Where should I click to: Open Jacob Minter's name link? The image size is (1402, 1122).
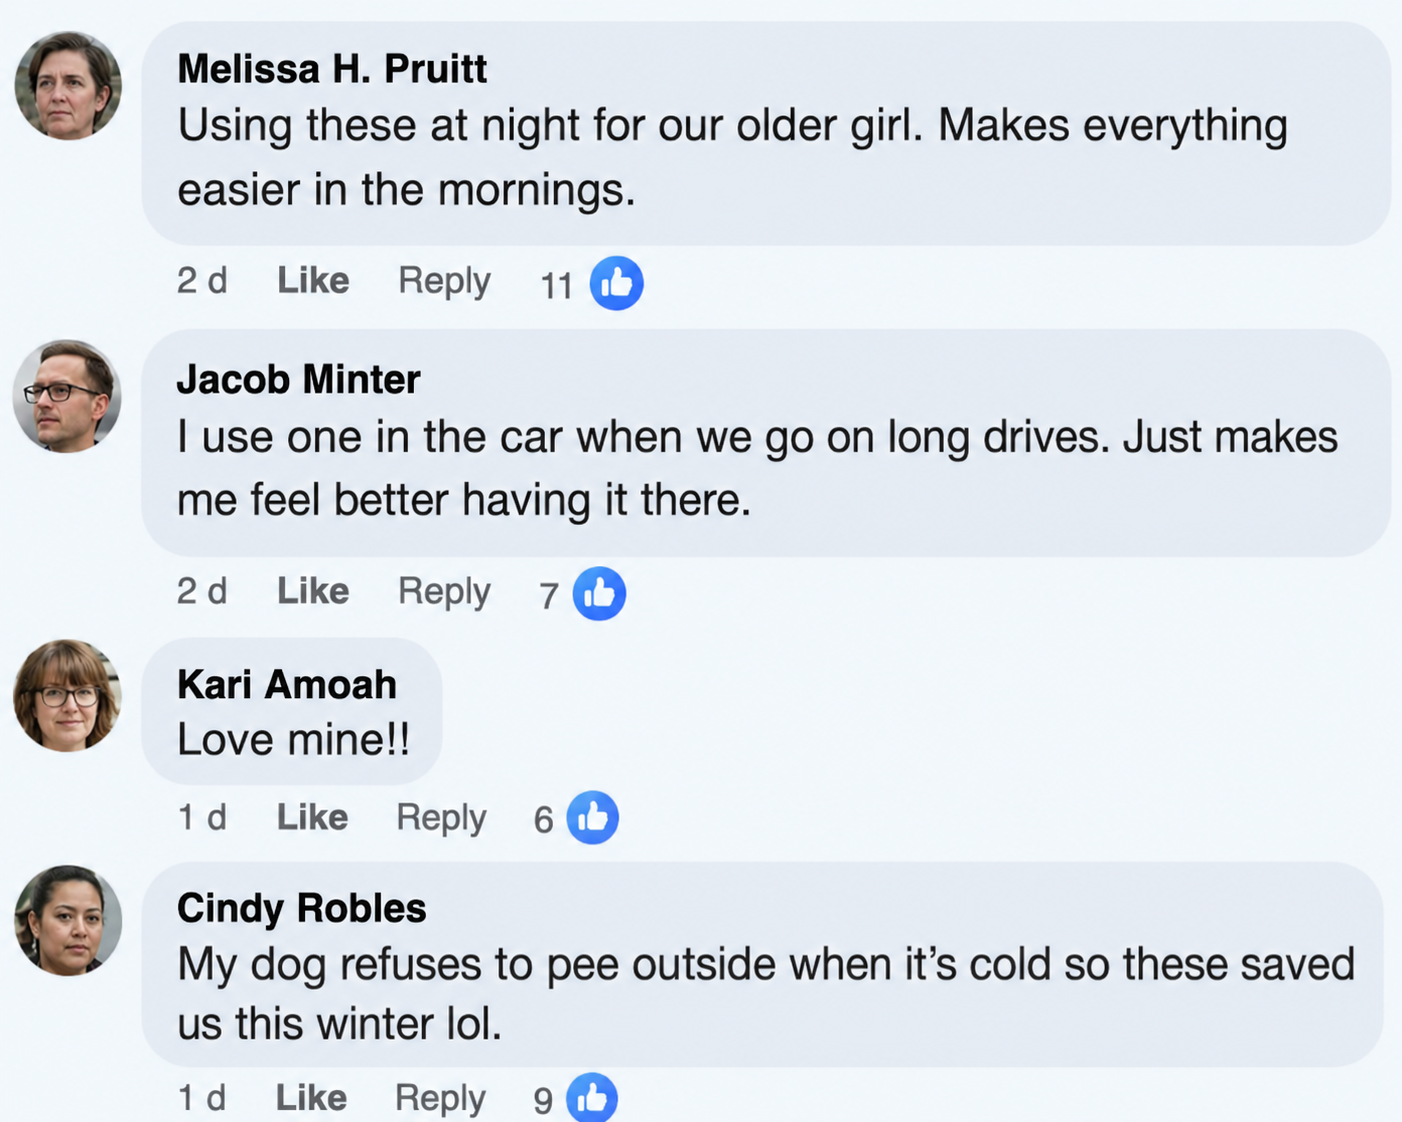click(298, 379)
